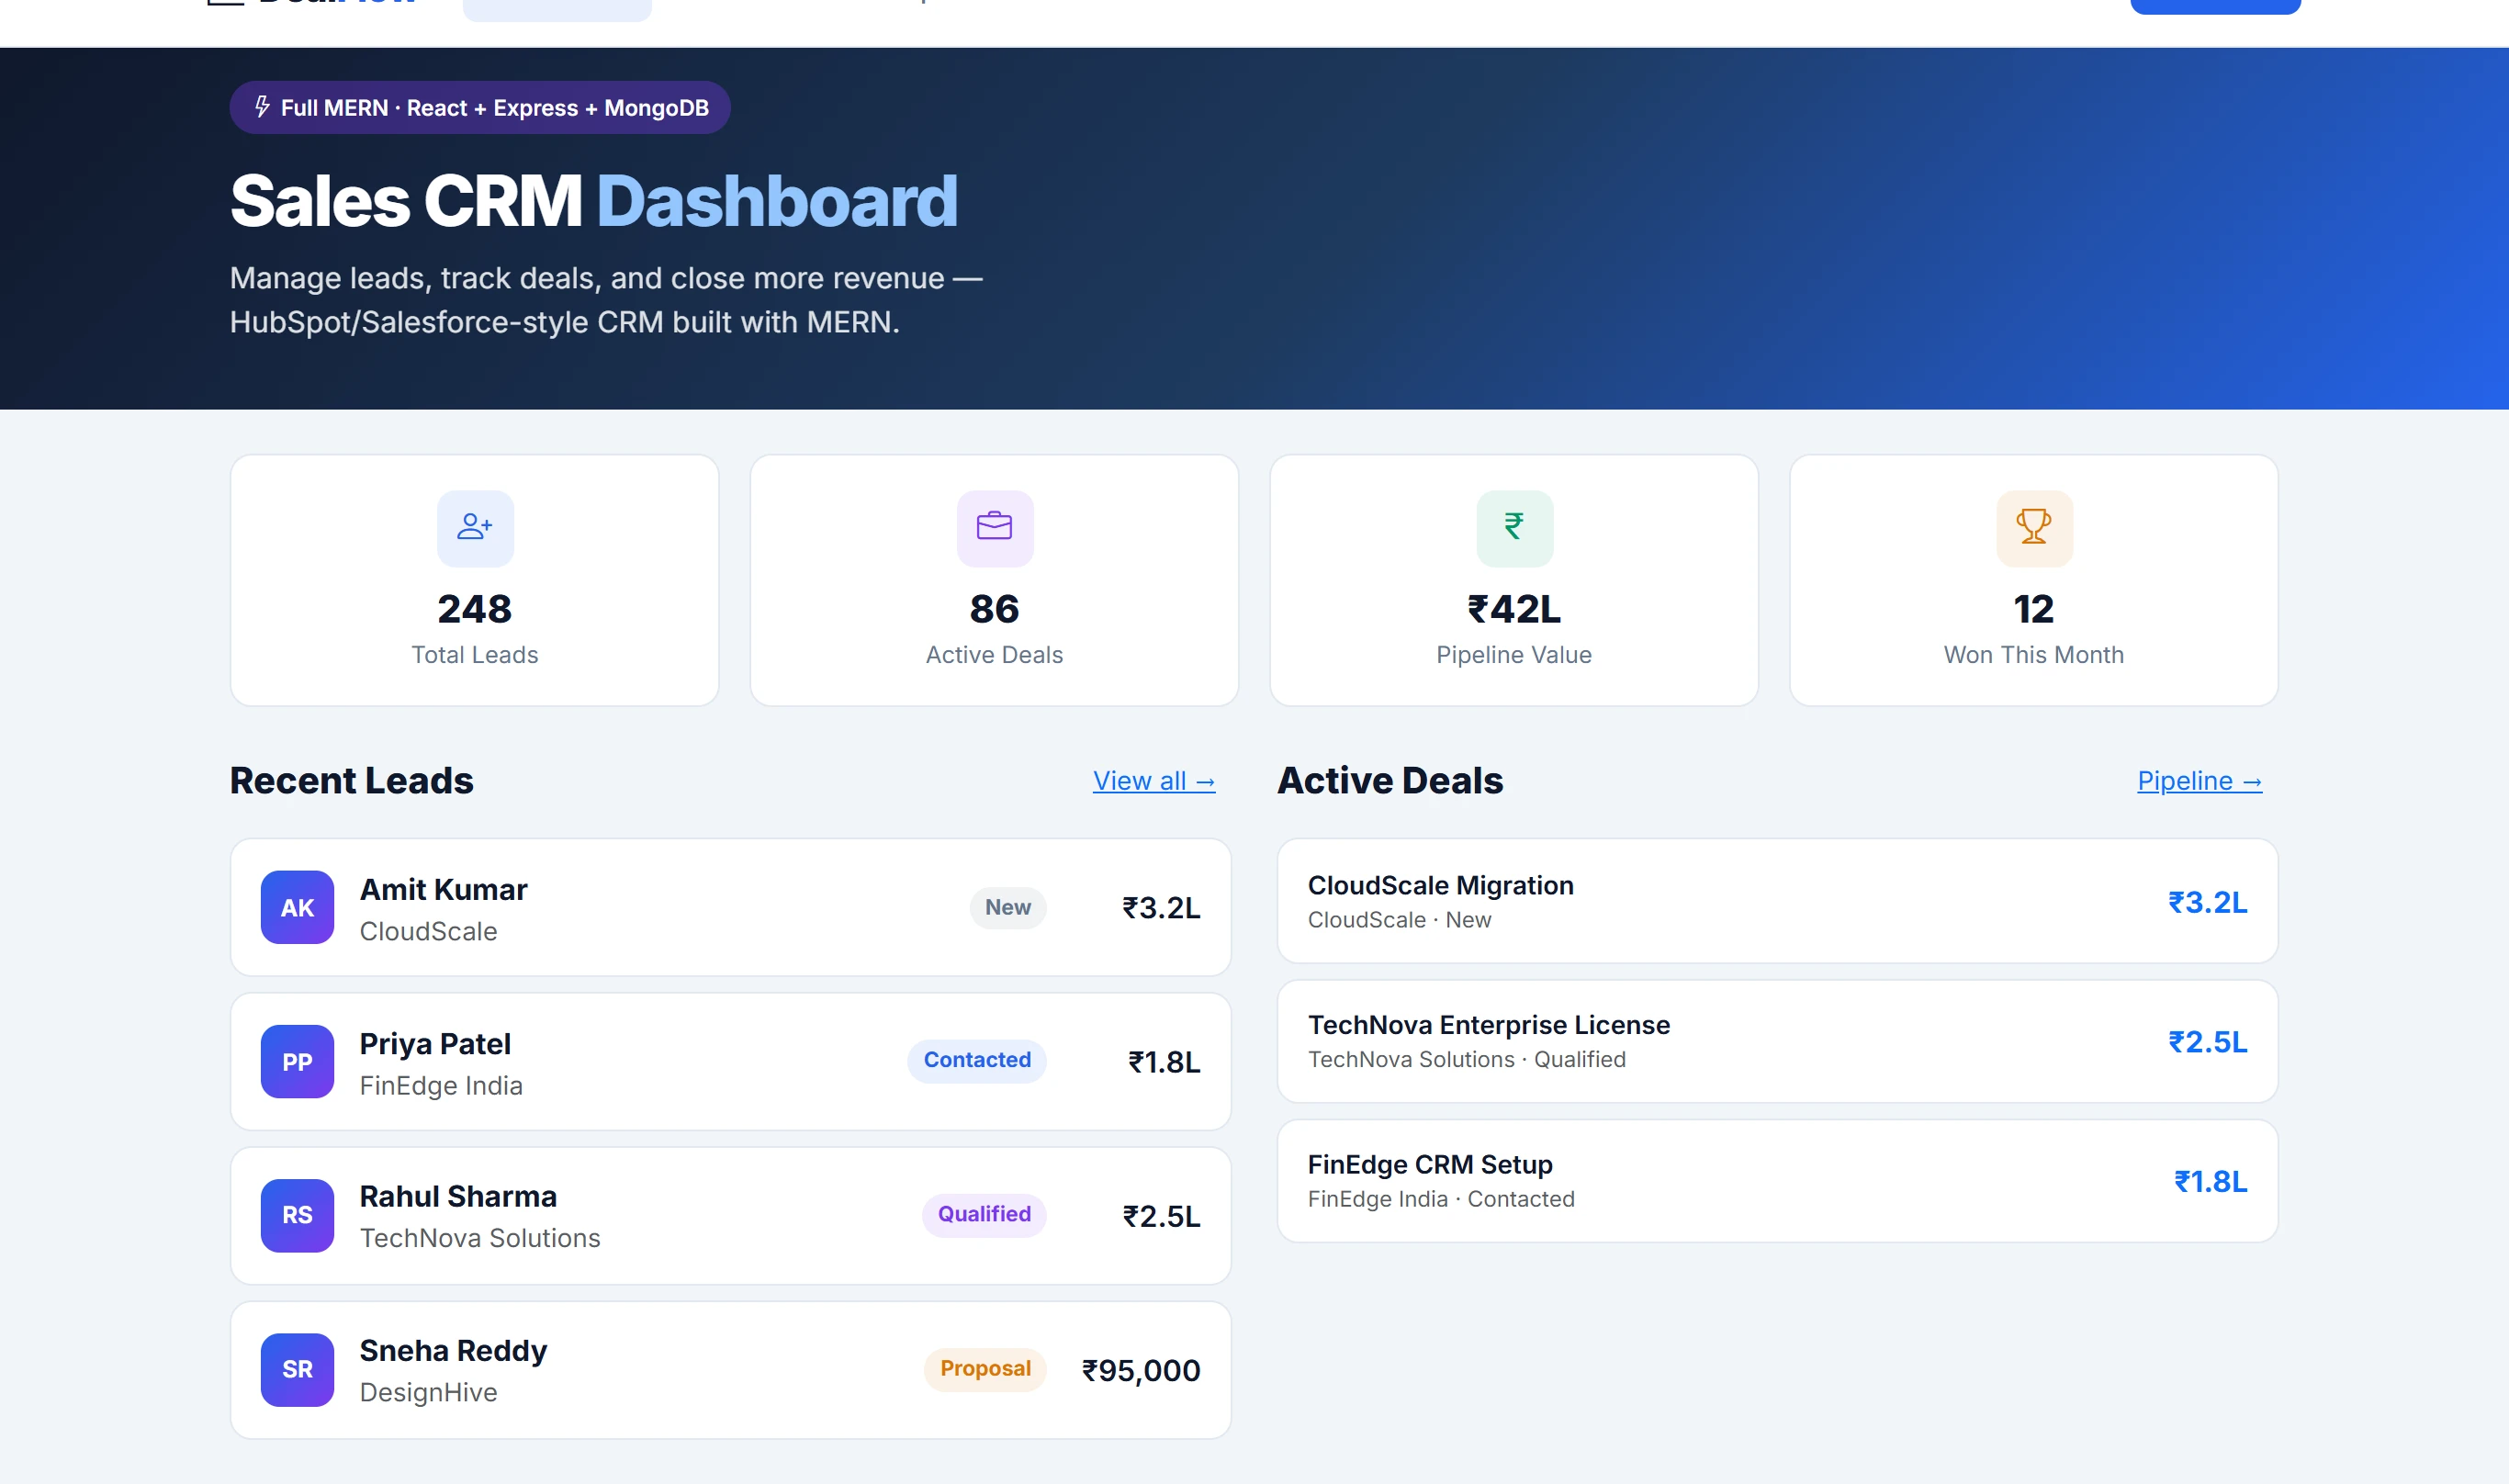Click the RS avatar for Rahul Sharma
Viewport: 2509px width, 1484px height.
click(x=297, y=1215)
